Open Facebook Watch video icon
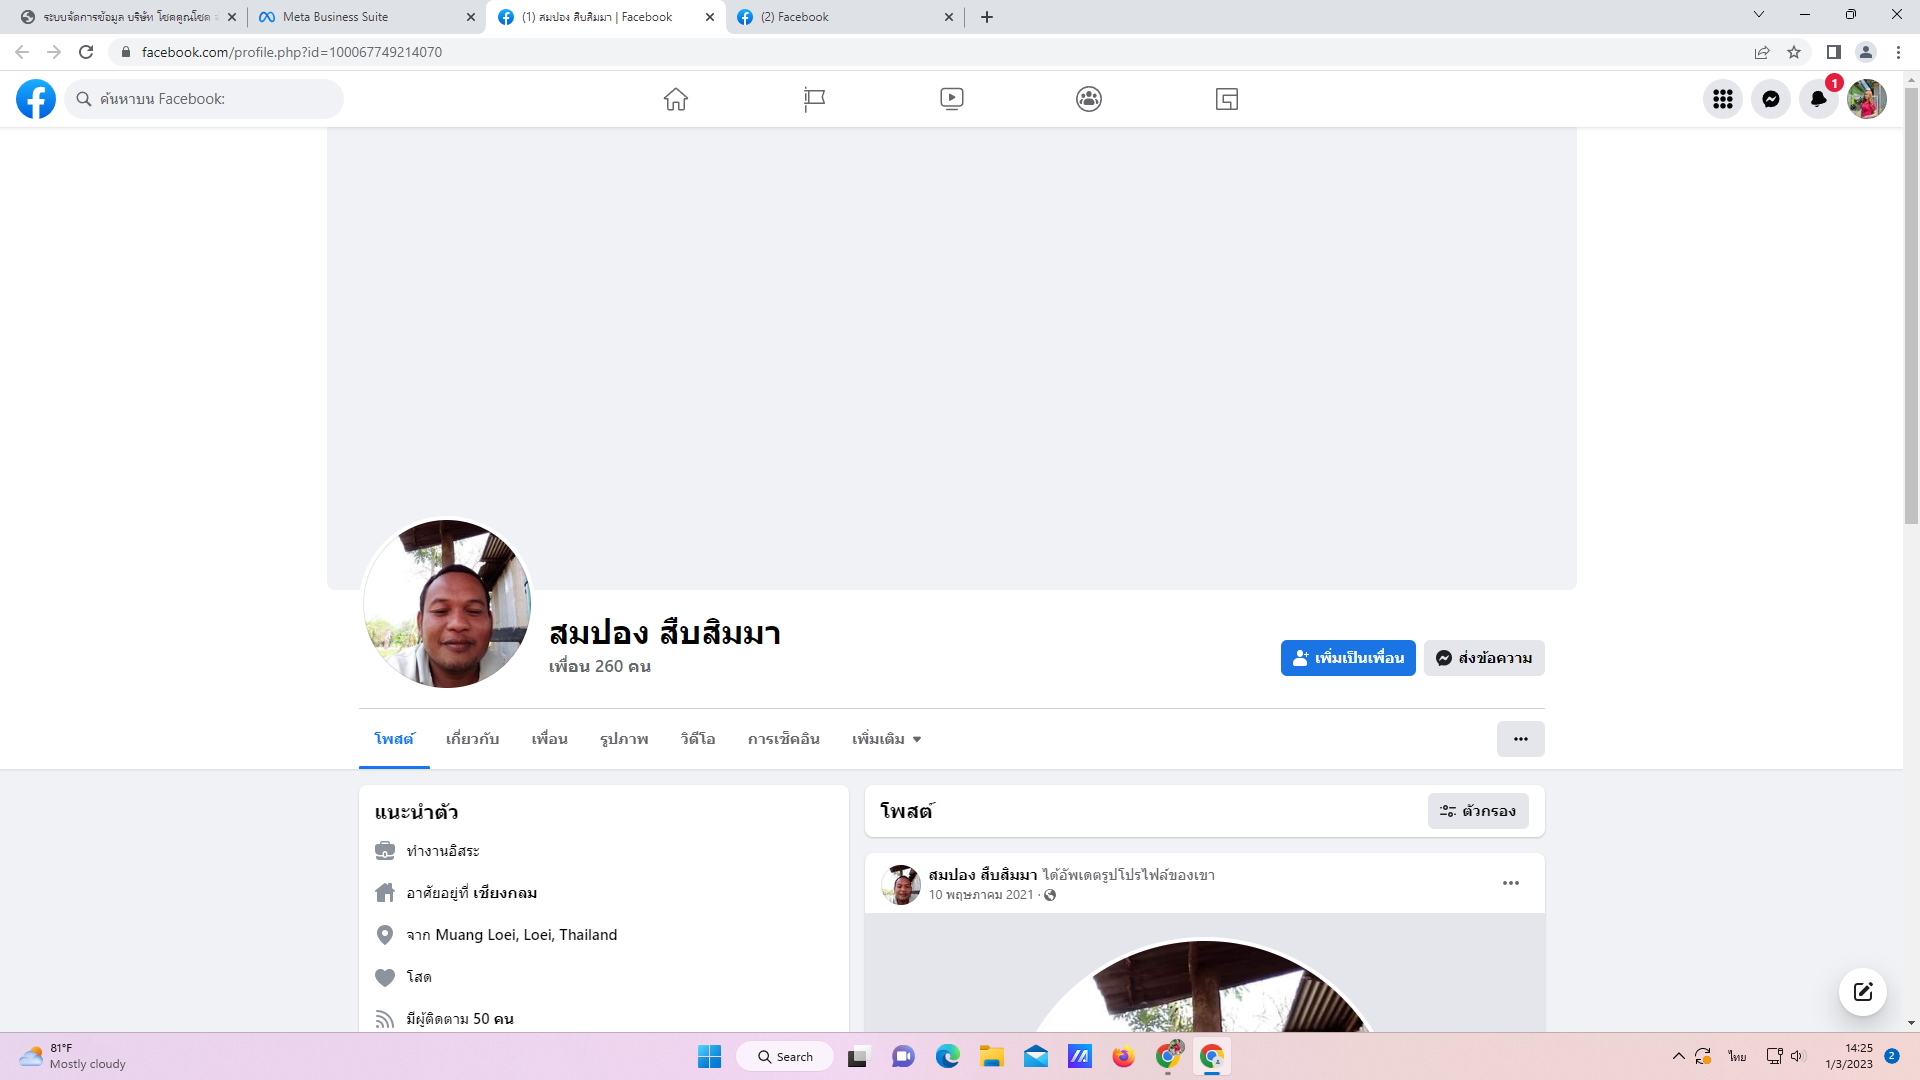 (951, 99)
